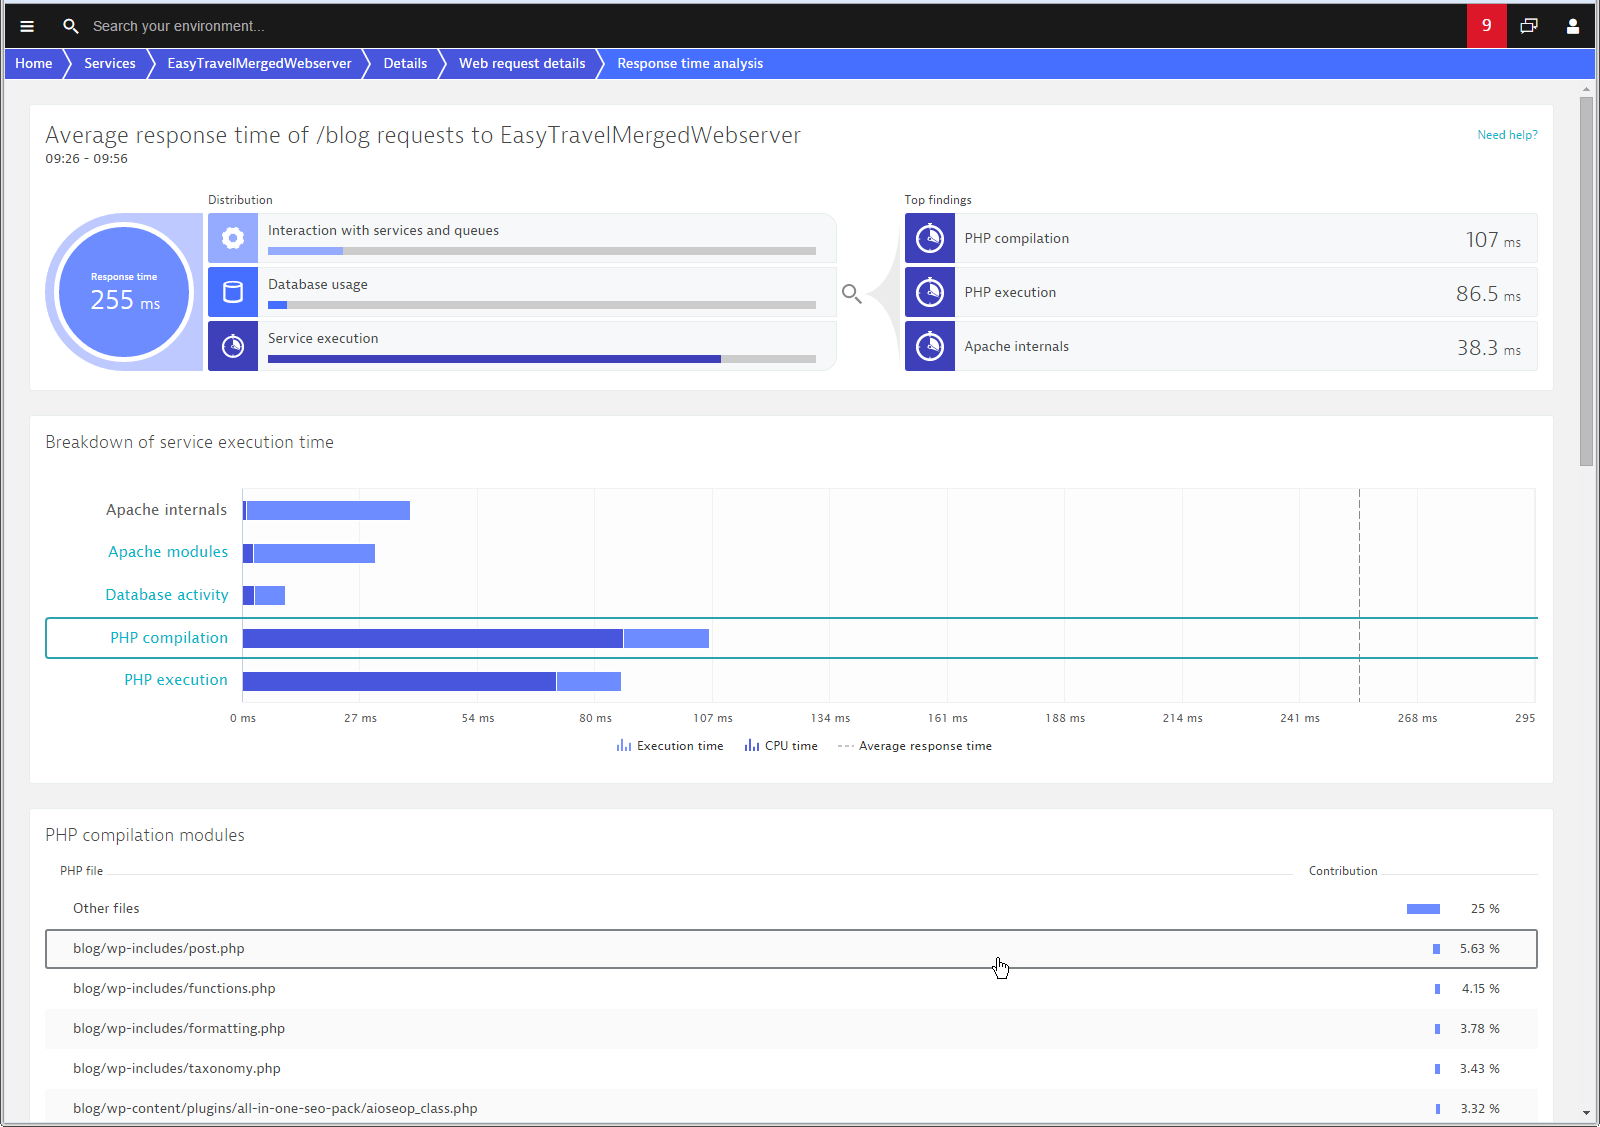Image resolution: width=1600 pixels, height=1127 pixels.
Task: Click the Response time 255 ms circle
Action: click(x=125, y=292)
